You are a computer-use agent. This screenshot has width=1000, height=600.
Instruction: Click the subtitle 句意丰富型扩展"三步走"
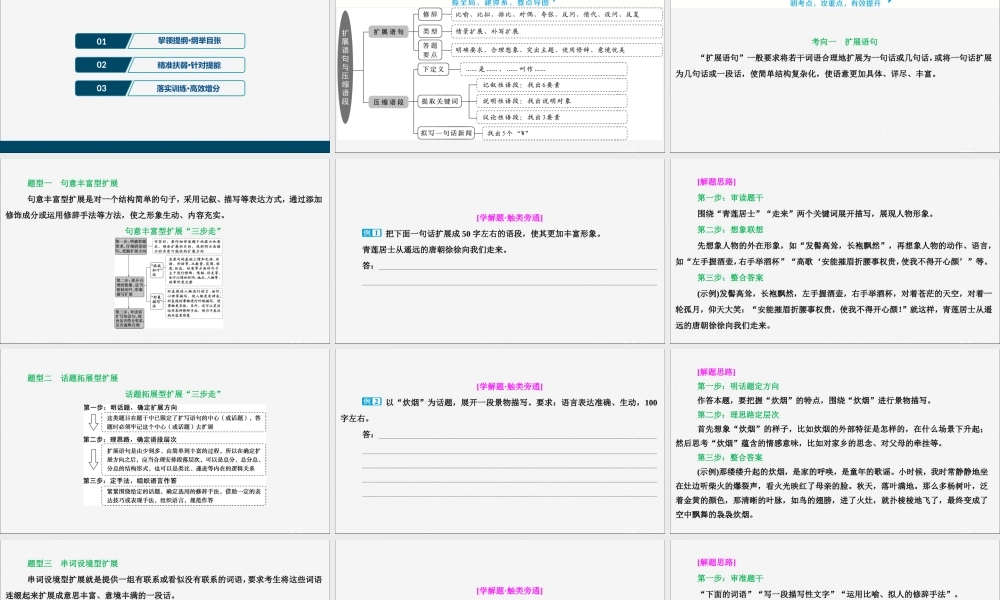click(x=172, y=231)
